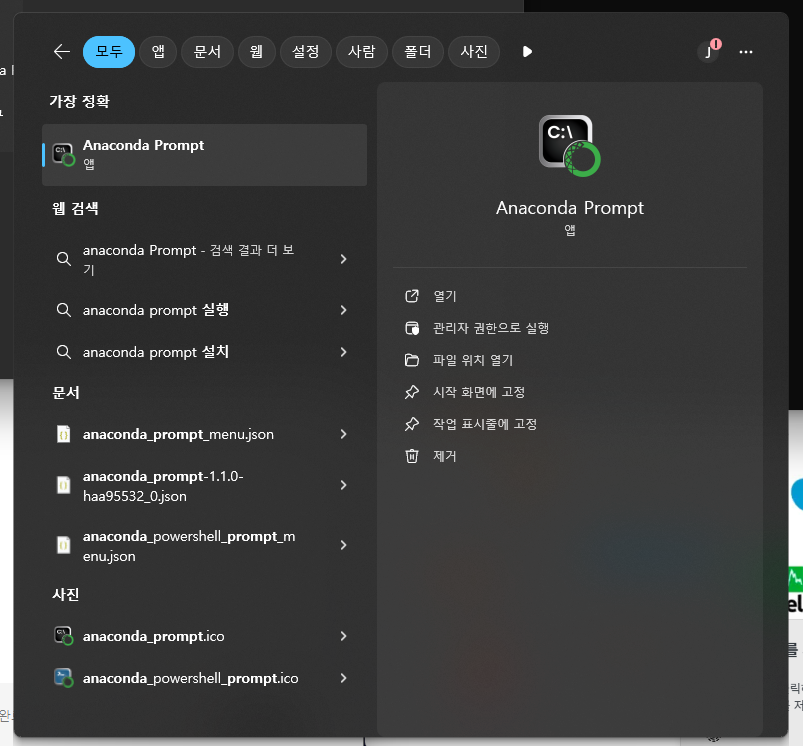Click file icon of anaconda_powershell_prompt_menu.json
Screen dimensions: 803x746
(x=64, y=545)
